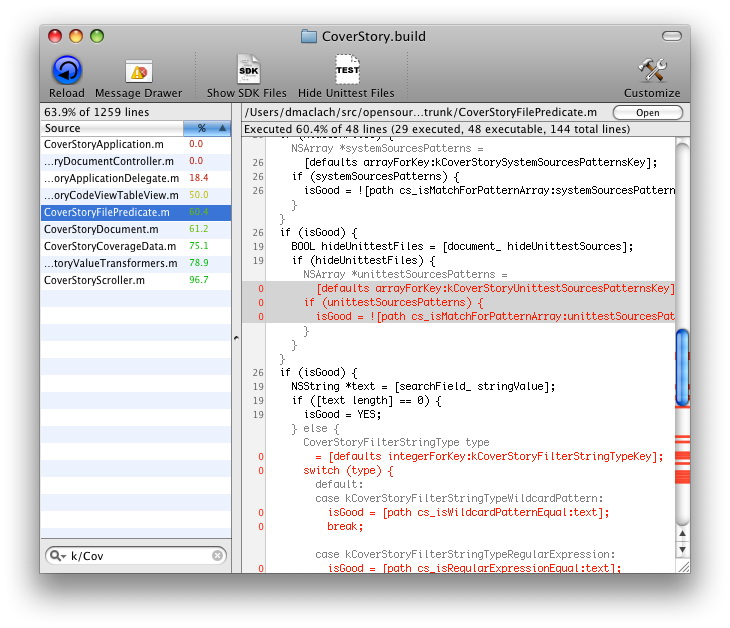Click the Reload toolbar icon

pyautogui.click(x=67, y=70)
